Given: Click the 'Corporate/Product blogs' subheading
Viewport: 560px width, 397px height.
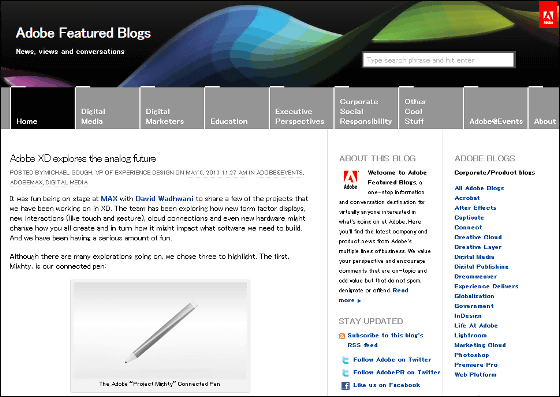Looking at the screenshot, I should [x=495, y=173].
